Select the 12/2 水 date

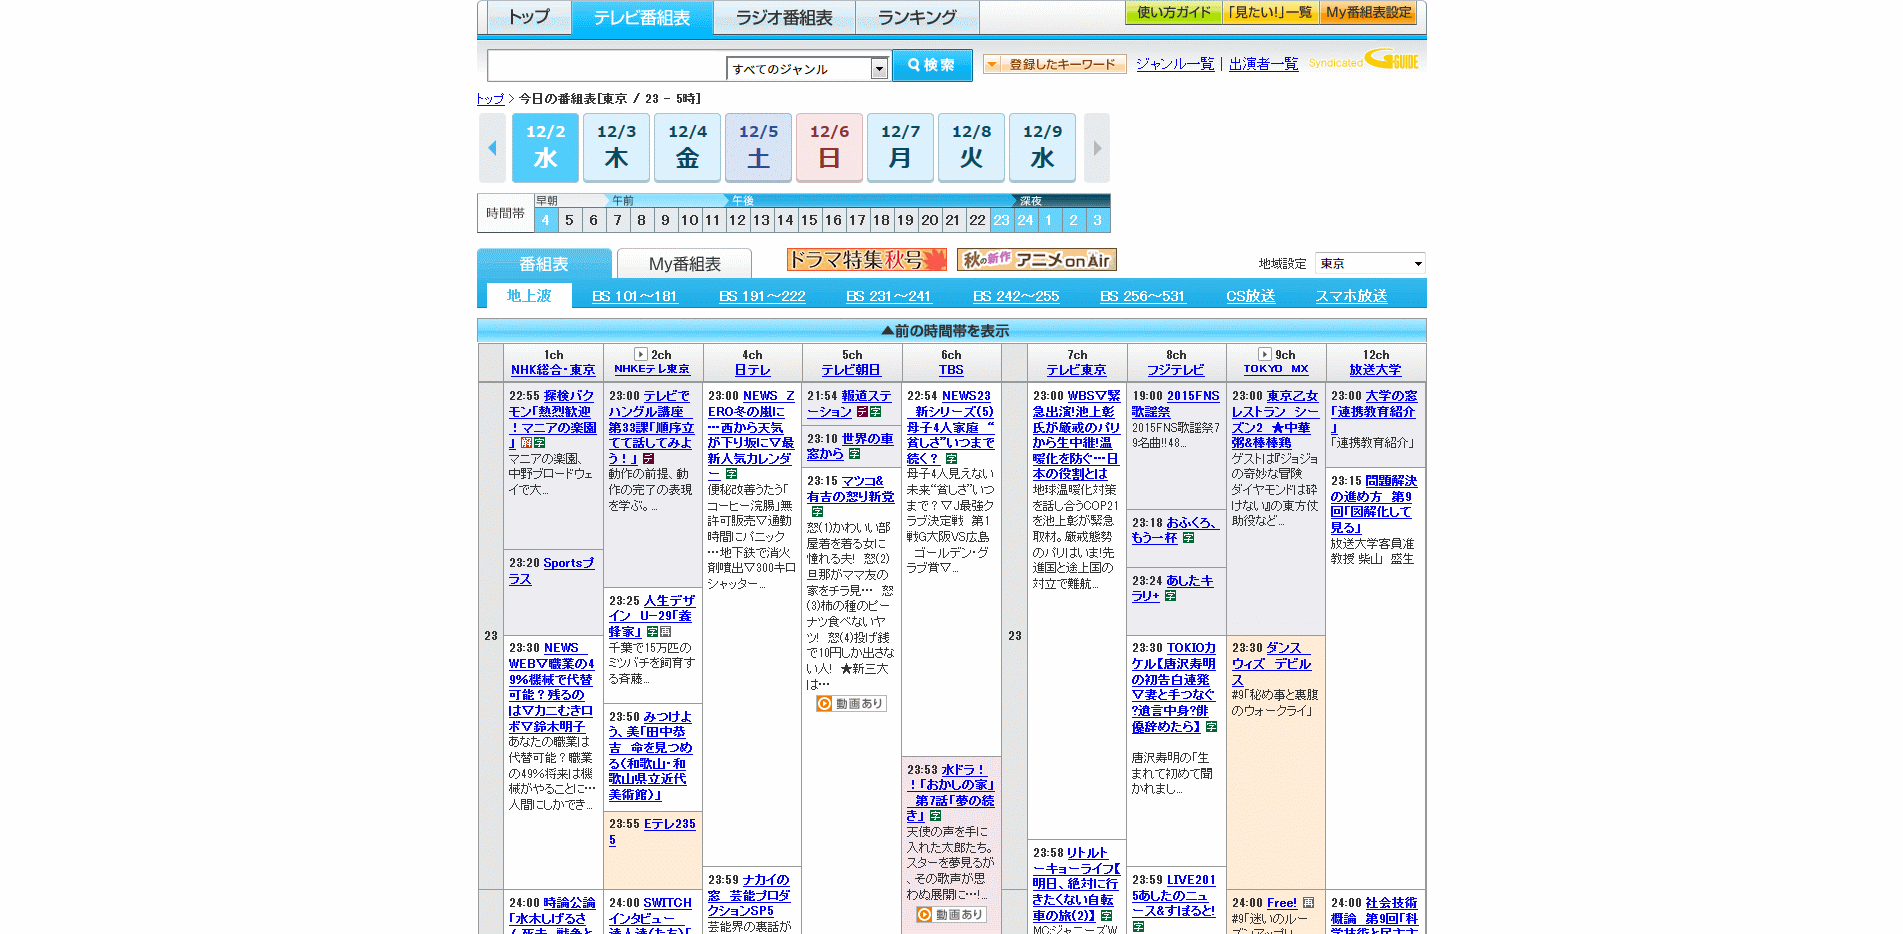(x=546, y=148)
